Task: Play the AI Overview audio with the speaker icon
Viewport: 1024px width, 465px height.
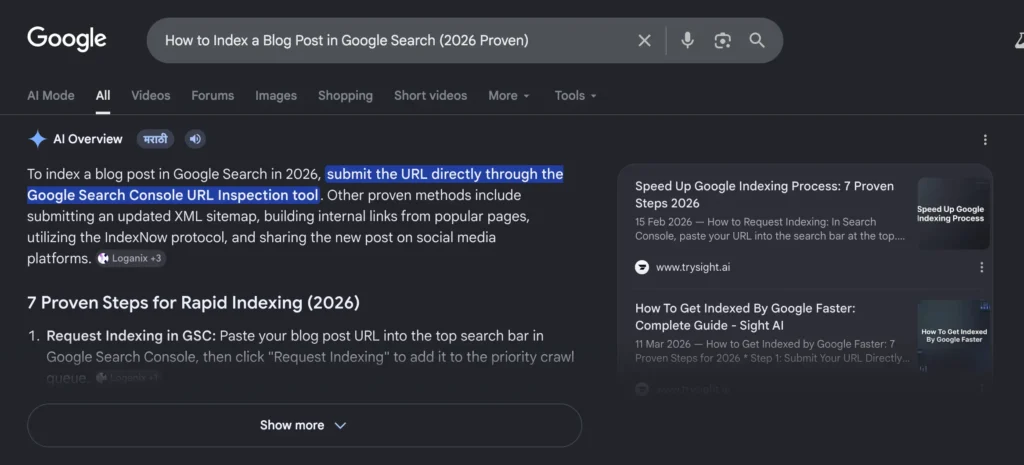Action: click(195, 139)
